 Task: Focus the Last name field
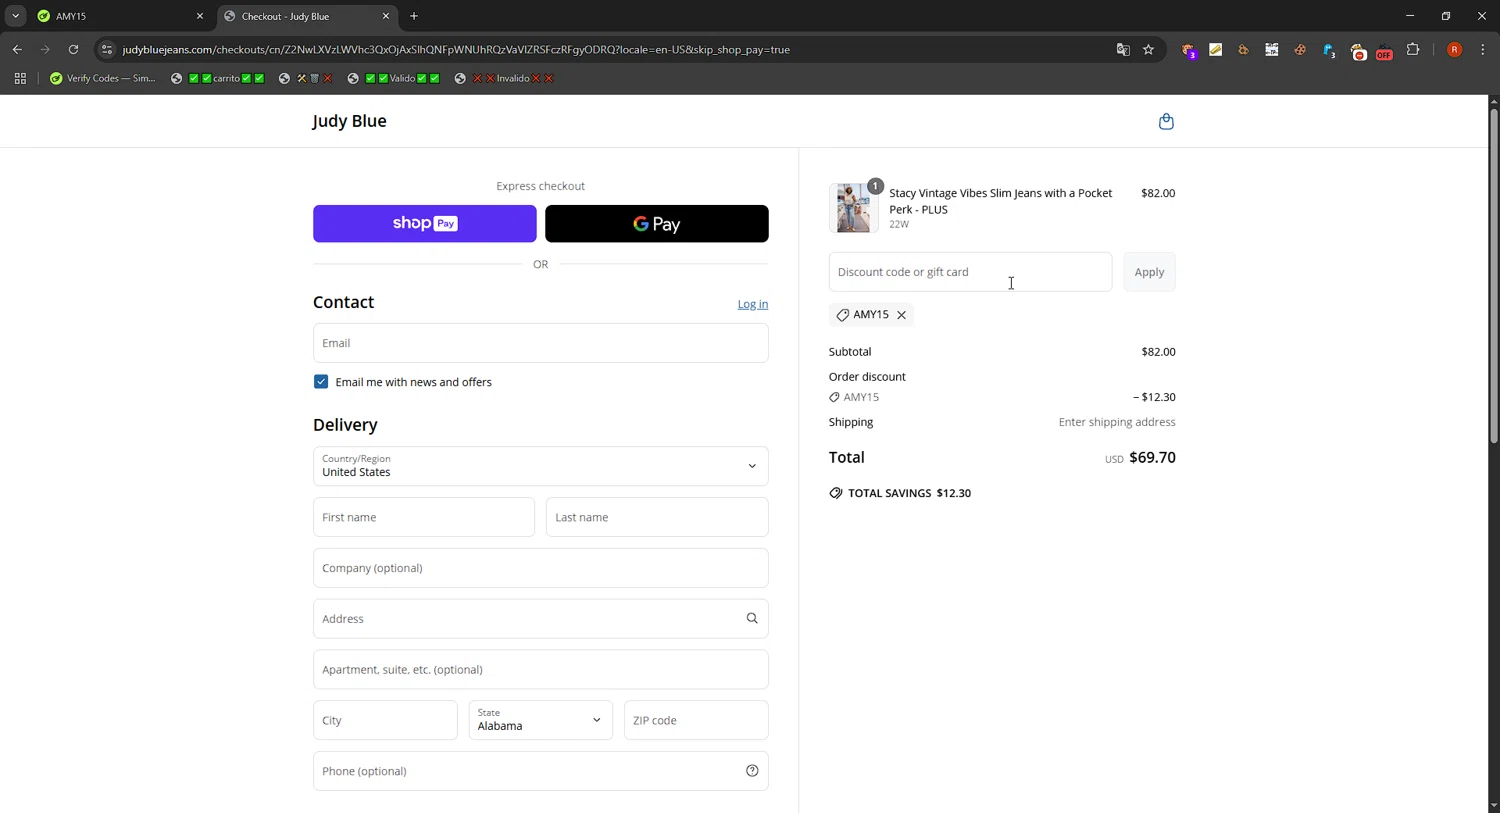pyautogui.click(x=657, y=517)
